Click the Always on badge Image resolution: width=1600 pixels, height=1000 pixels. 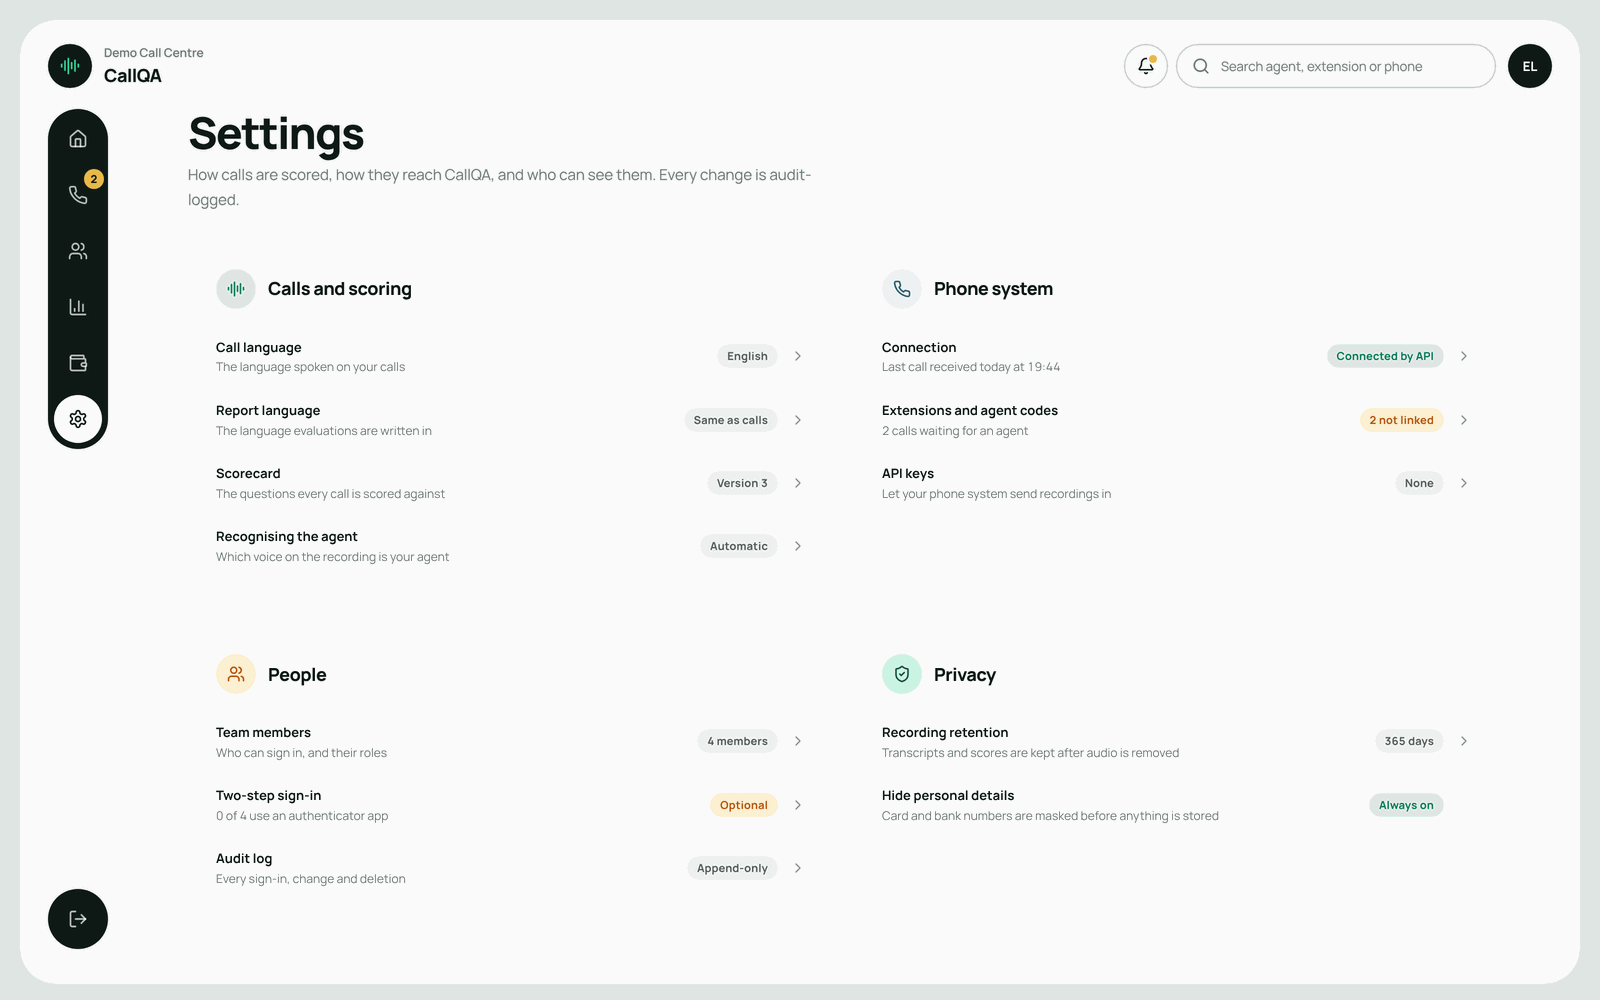click(x=1406, y=805)
